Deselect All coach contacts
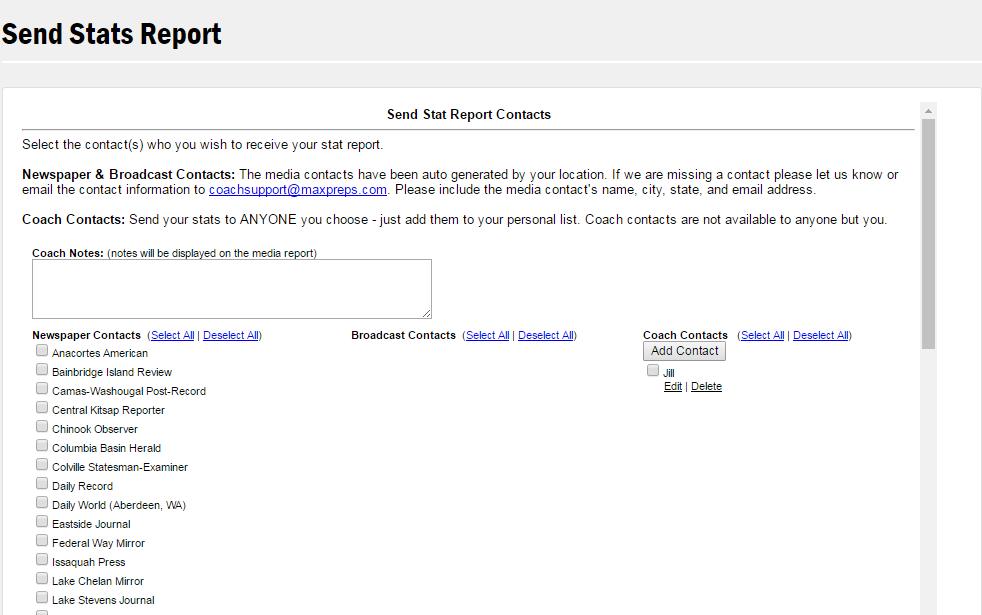The image size is (982, 615). click(x=820, y=336)
